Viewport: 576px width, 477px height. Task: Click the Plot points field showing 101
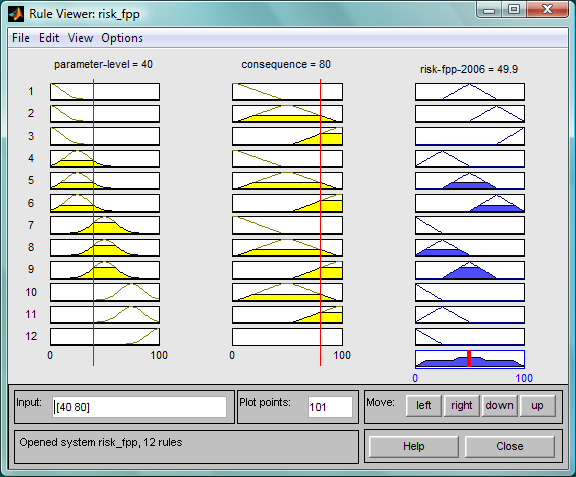tap(330, 407)
